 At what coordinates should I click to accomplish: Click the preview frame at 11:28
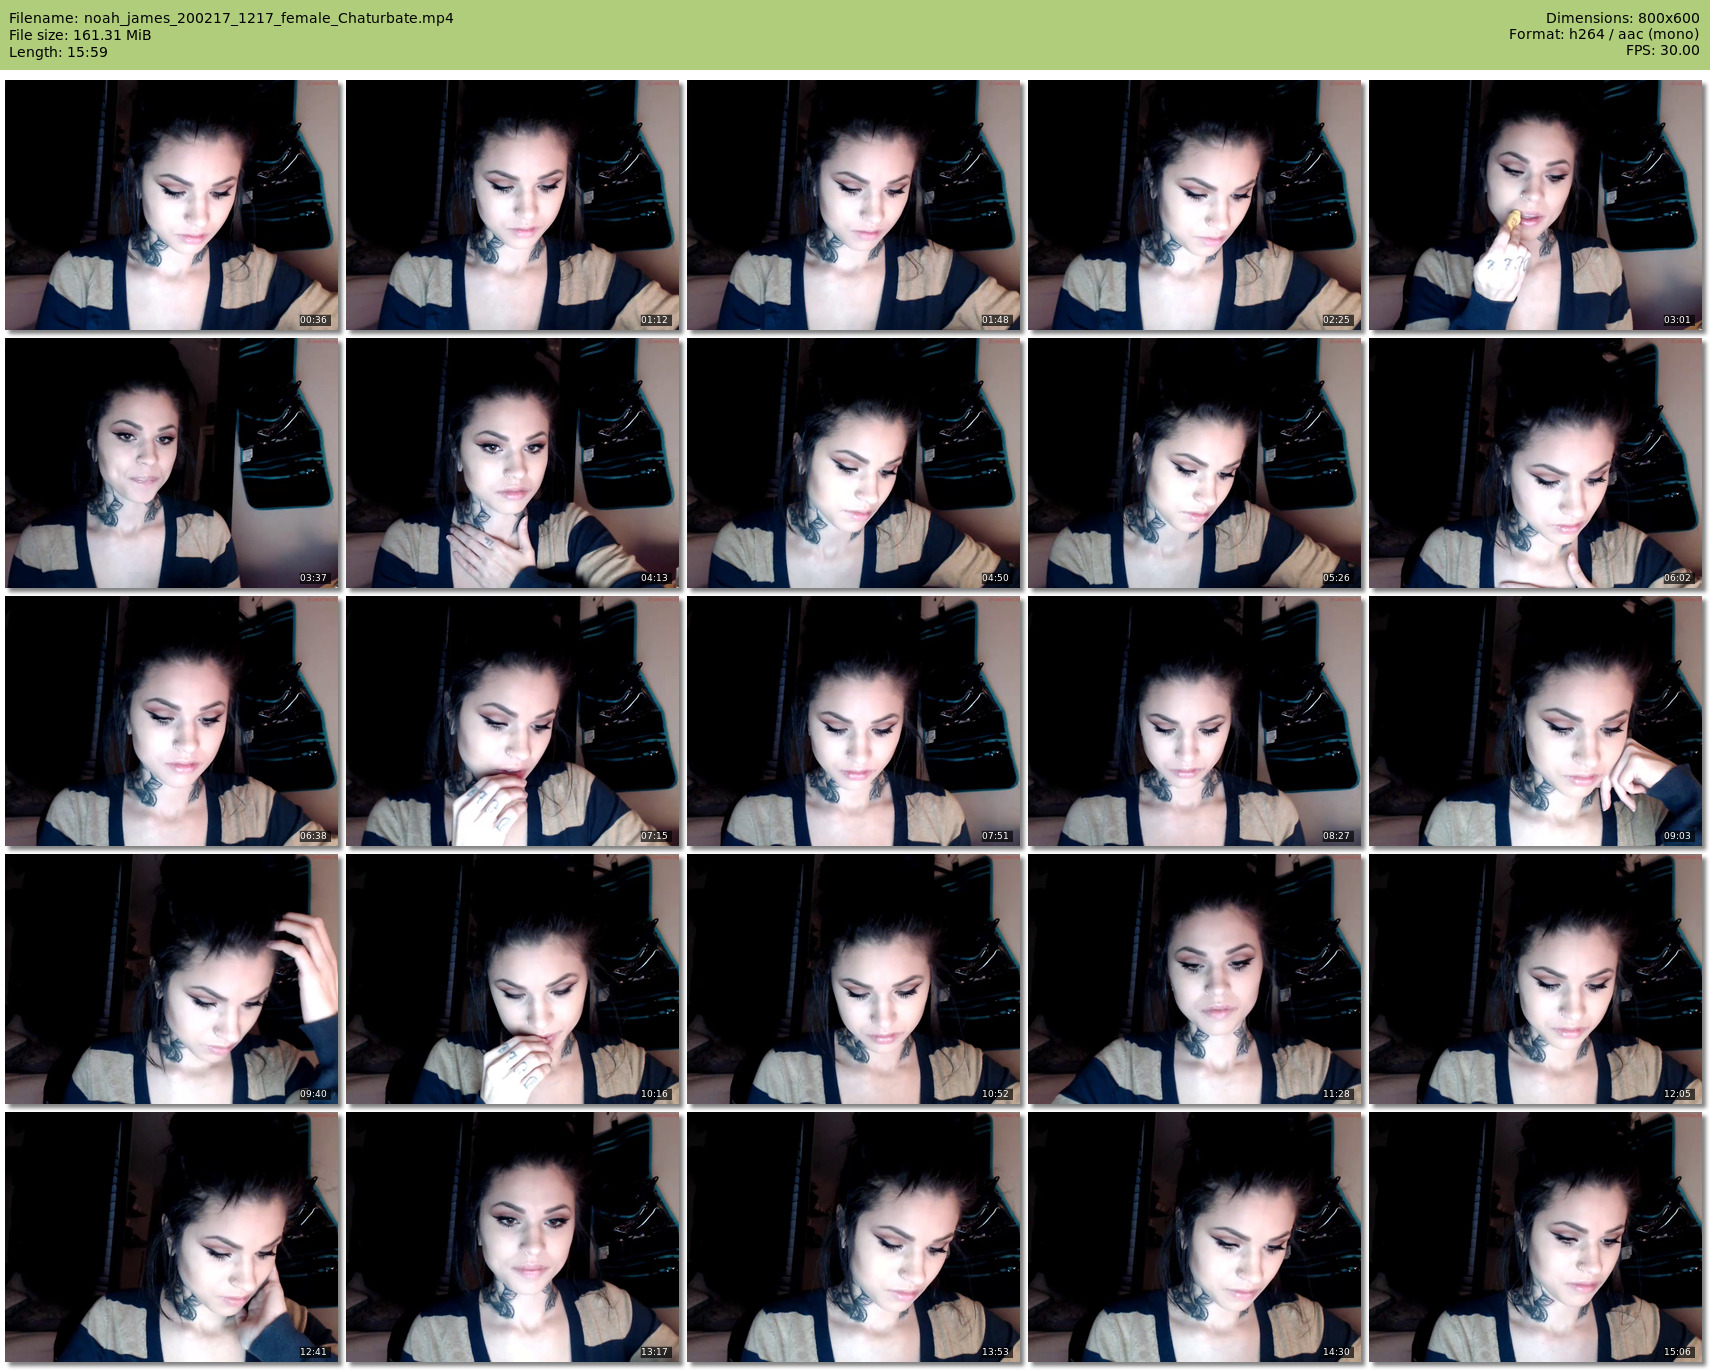(x=1195, y=979)
